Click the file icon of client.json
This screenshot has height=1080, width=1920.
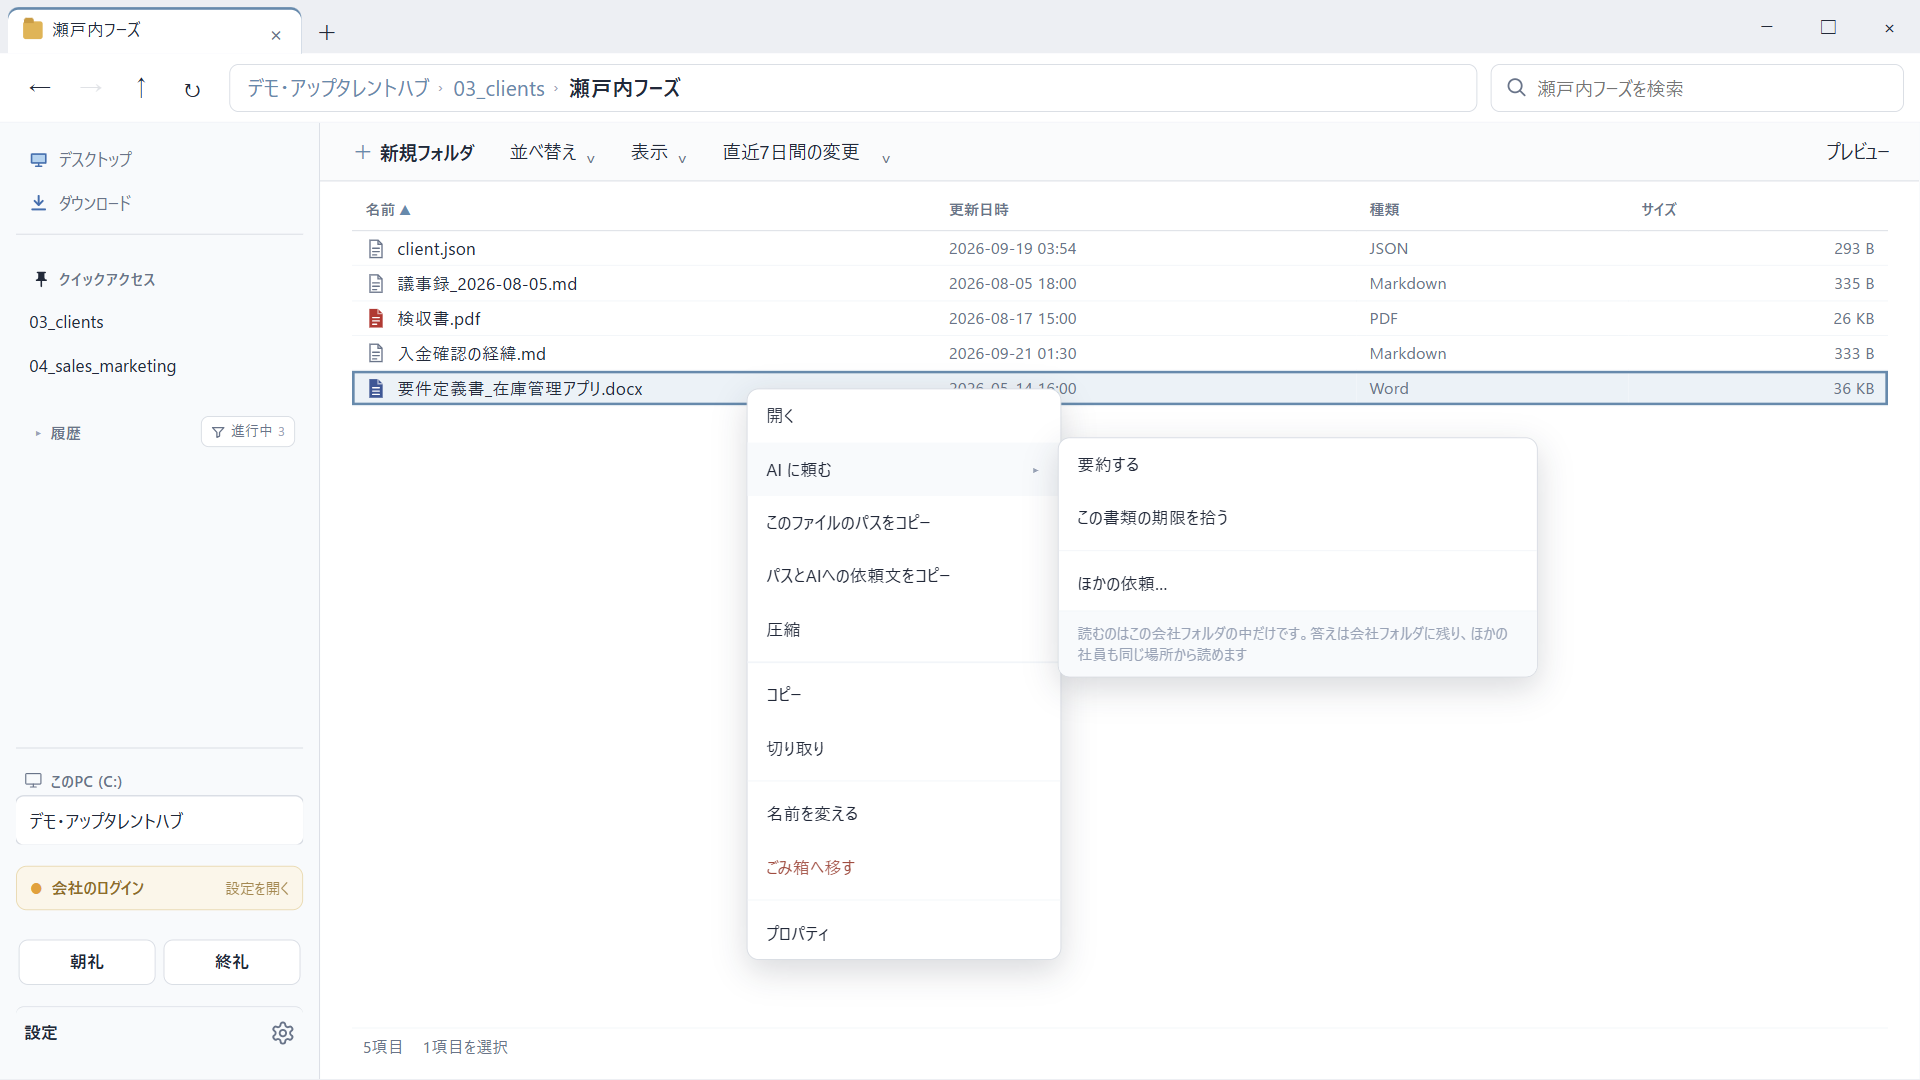[376, 249]
